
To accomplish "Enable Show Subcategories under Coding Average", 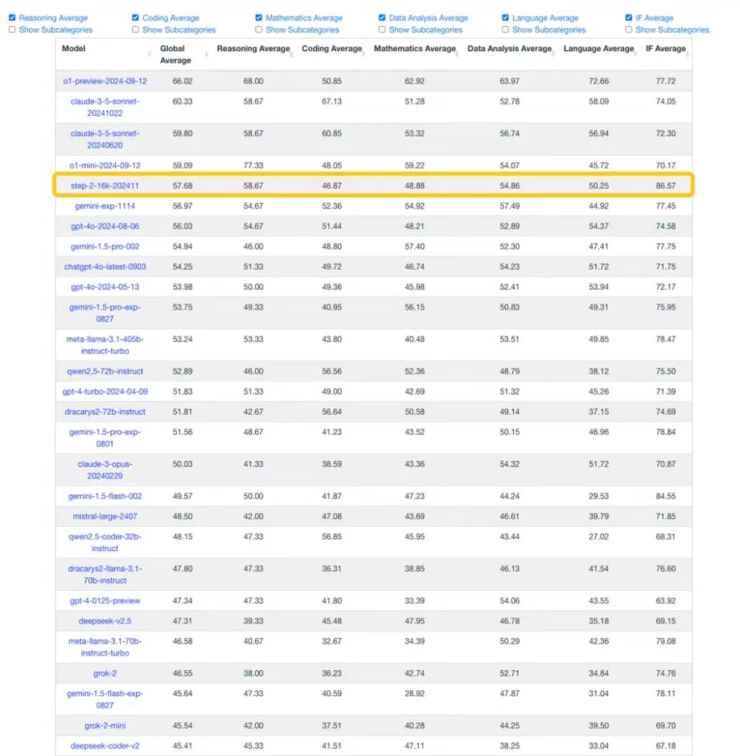I will pyautogui.click(x=136, y=30).
